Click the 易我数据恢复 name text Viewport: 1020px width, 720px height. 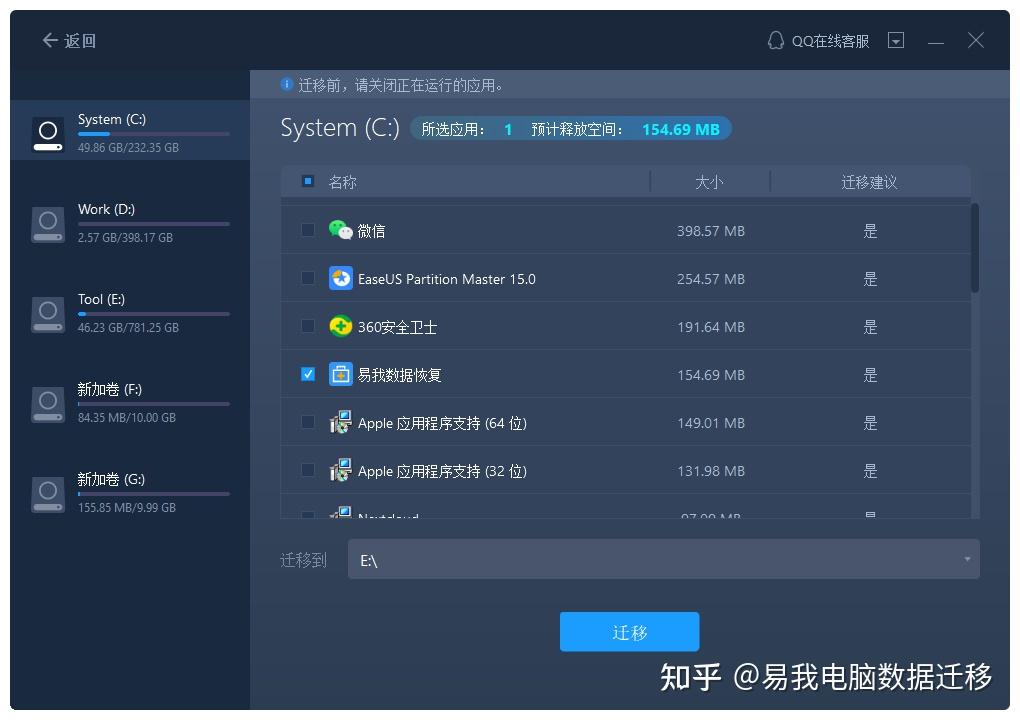399,375
